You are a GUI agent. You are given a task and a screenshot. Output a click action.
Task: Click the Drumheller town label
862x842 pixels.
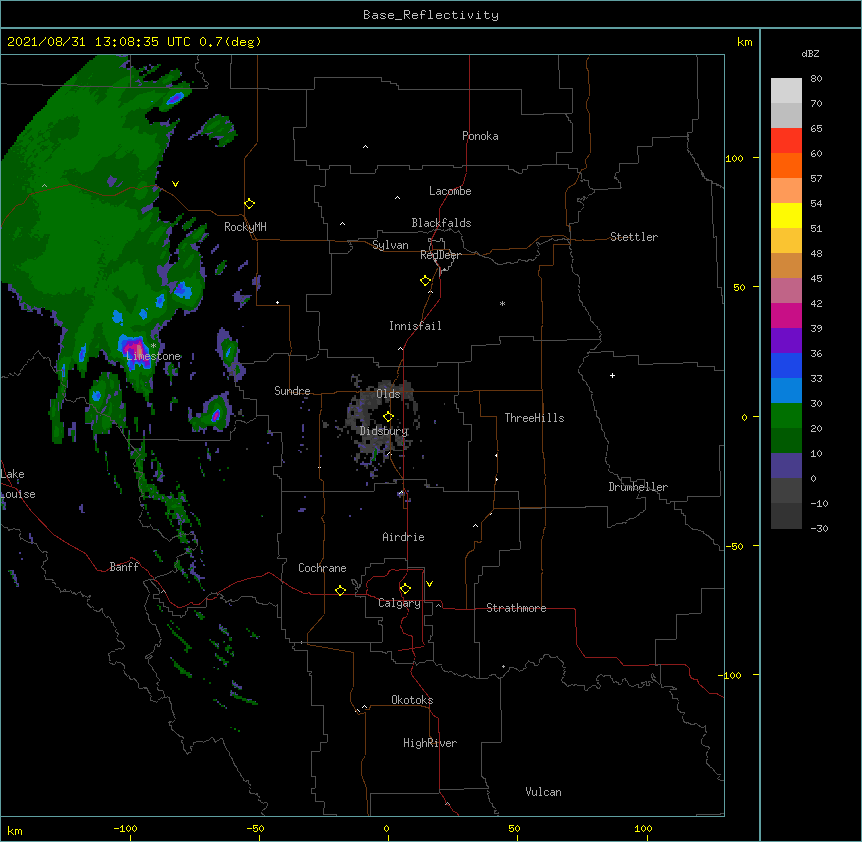click(638, 487)
